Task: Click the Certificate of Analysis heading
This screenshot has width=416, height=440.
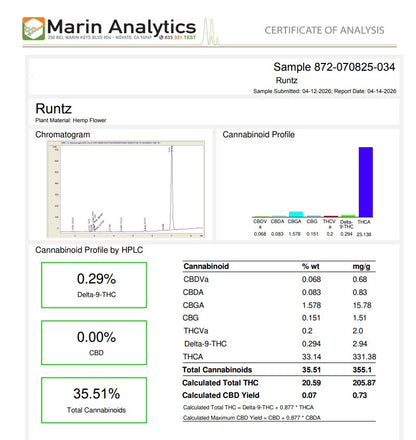Action: [x=324, y=30]
